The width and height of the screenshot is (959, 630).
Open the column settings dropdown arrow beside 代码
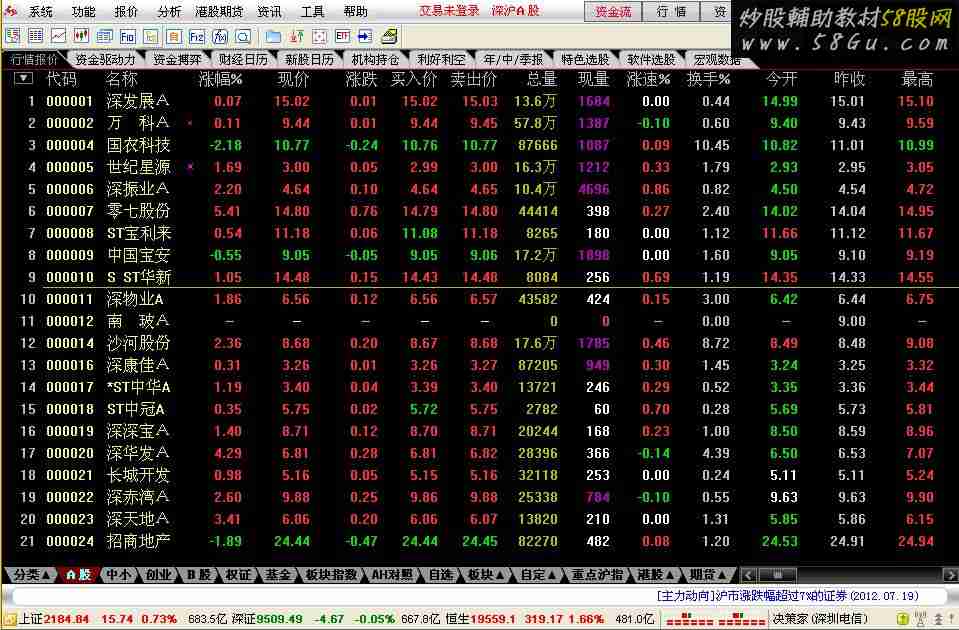coord(23,78)
